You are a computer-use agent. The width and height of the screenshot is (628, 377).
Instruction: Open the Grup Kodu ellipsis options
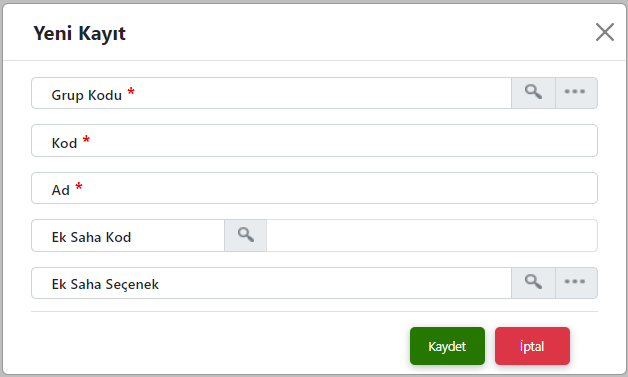(576, 93)
